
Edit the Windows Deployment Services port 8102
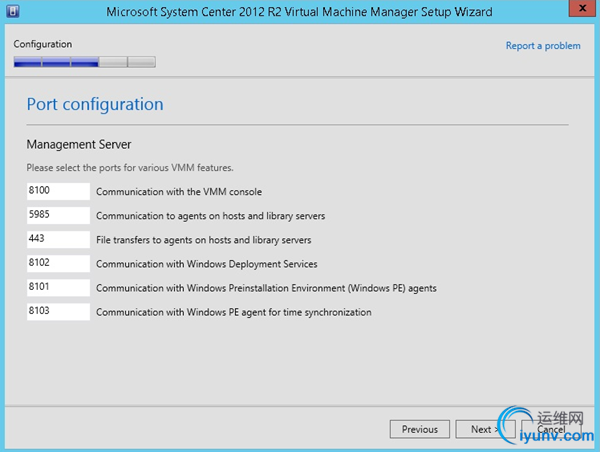(58, 263)
